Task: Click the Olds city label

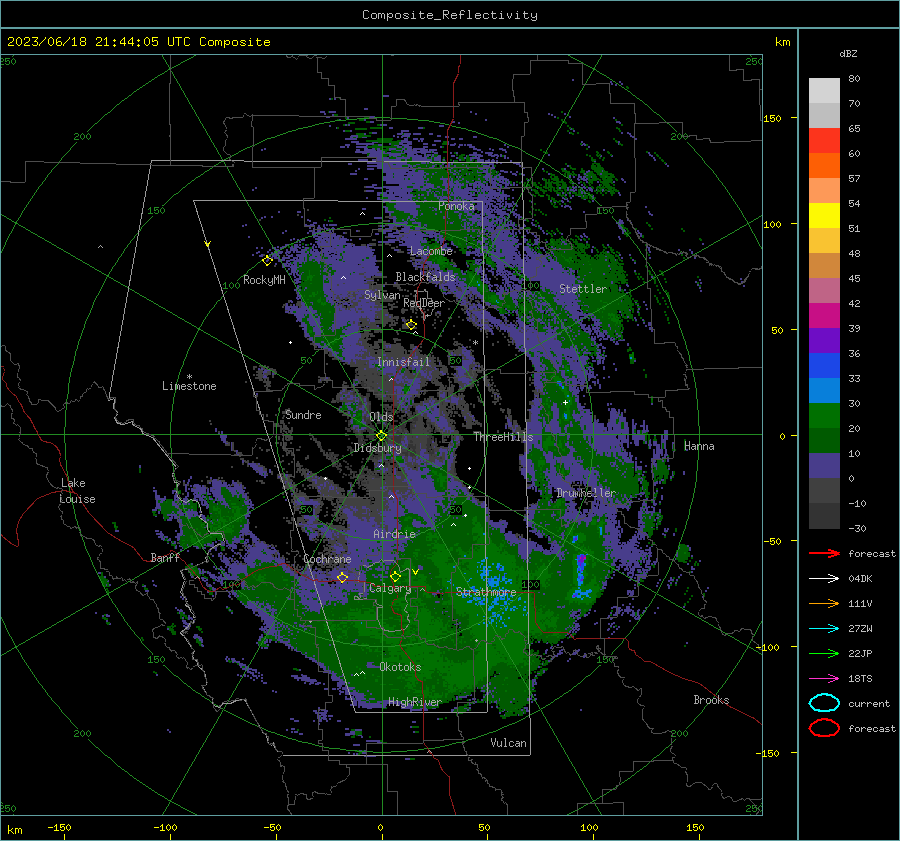Action: (381, 417)
